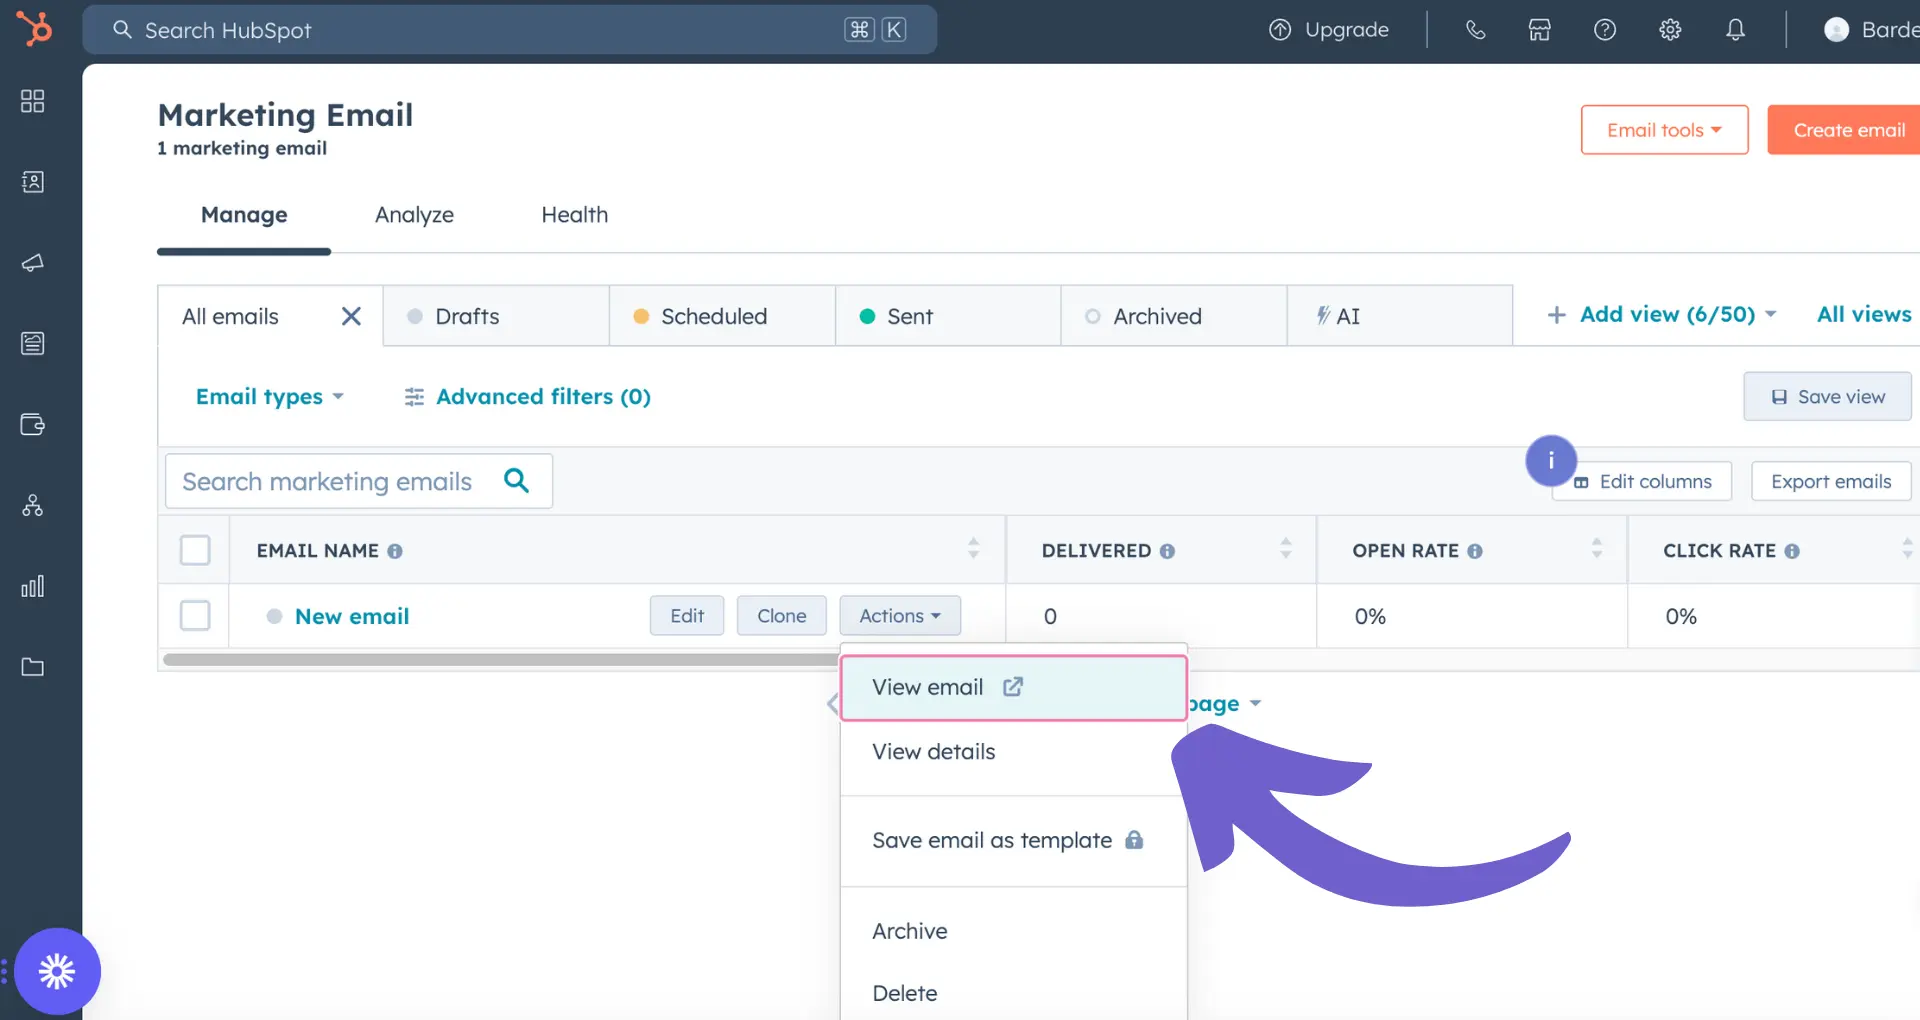Expand the Email tools dropdown

click(1664, 130)
